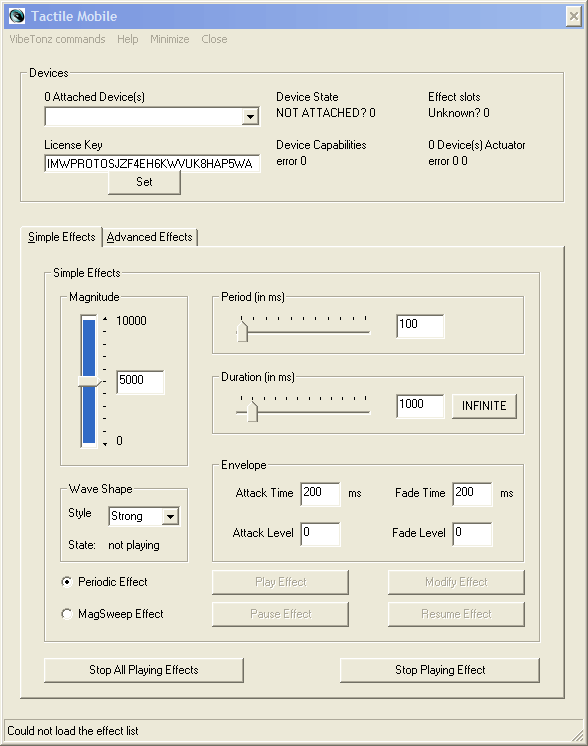
Task: Click the Duration slider thumb
Action: 253,412
